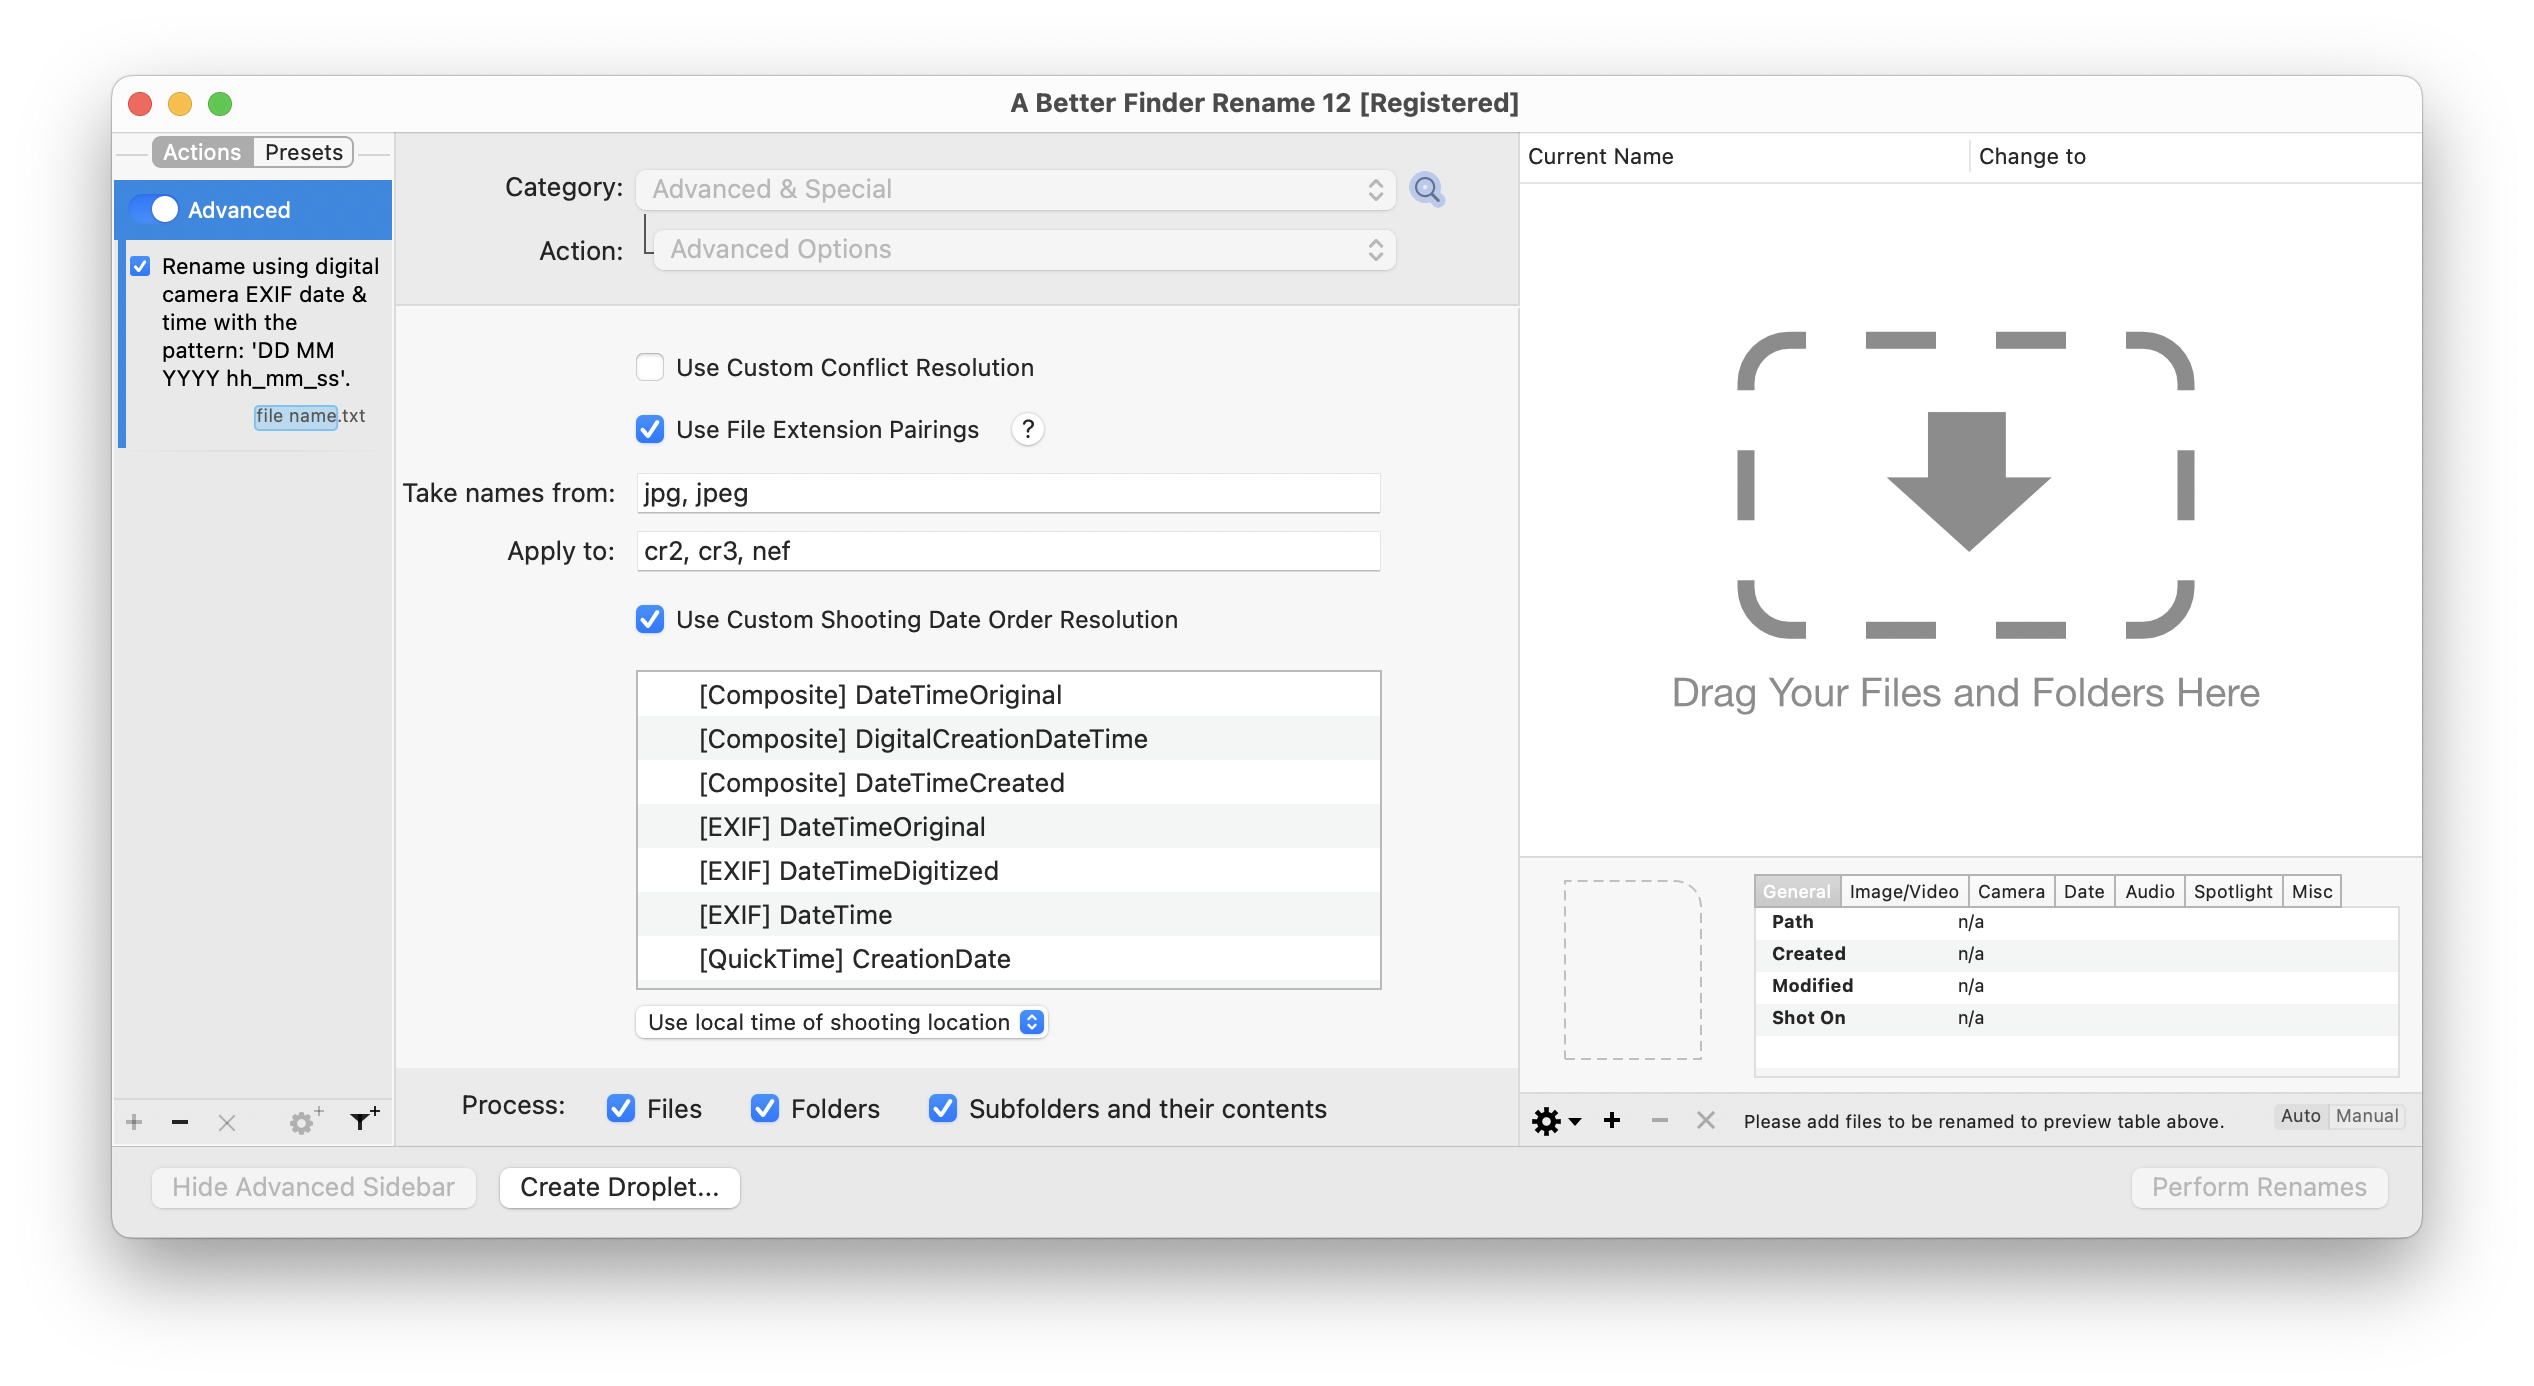Click the gear-plus icon in actions sidebar
The height and width of the screenshot is (1386, 2534).
(304, 1121)
